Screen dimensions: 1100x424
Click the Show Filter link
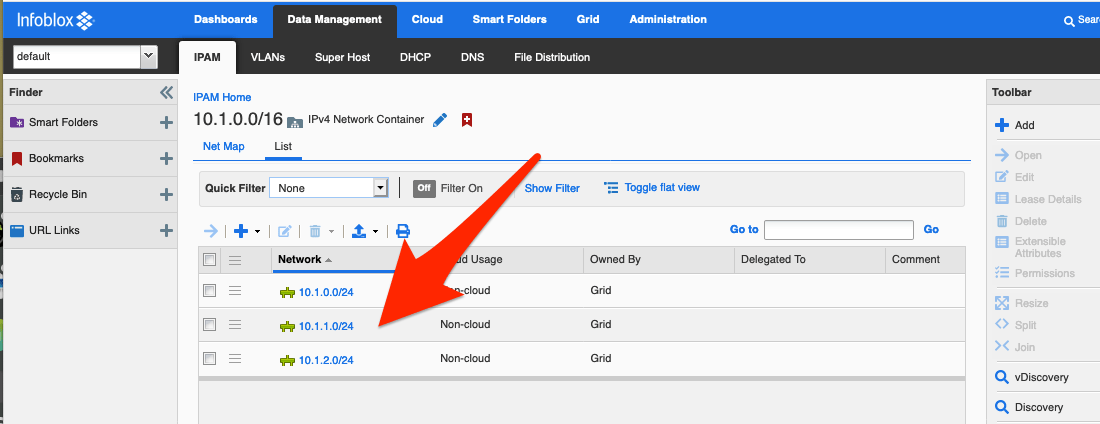[552, 188]
